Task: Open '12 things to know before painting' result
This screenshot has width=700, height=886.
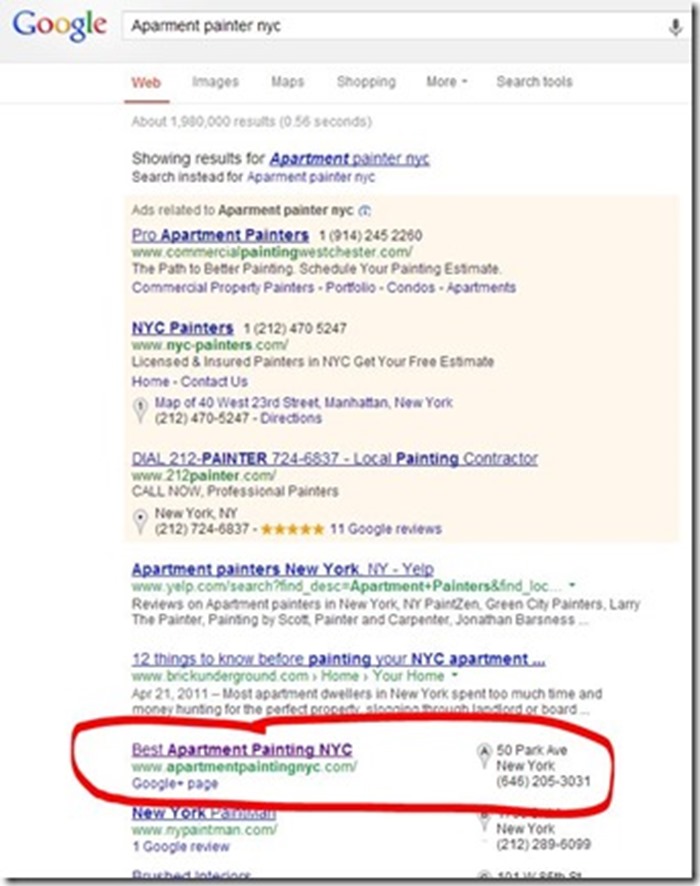Action: [x=338, y=659]
